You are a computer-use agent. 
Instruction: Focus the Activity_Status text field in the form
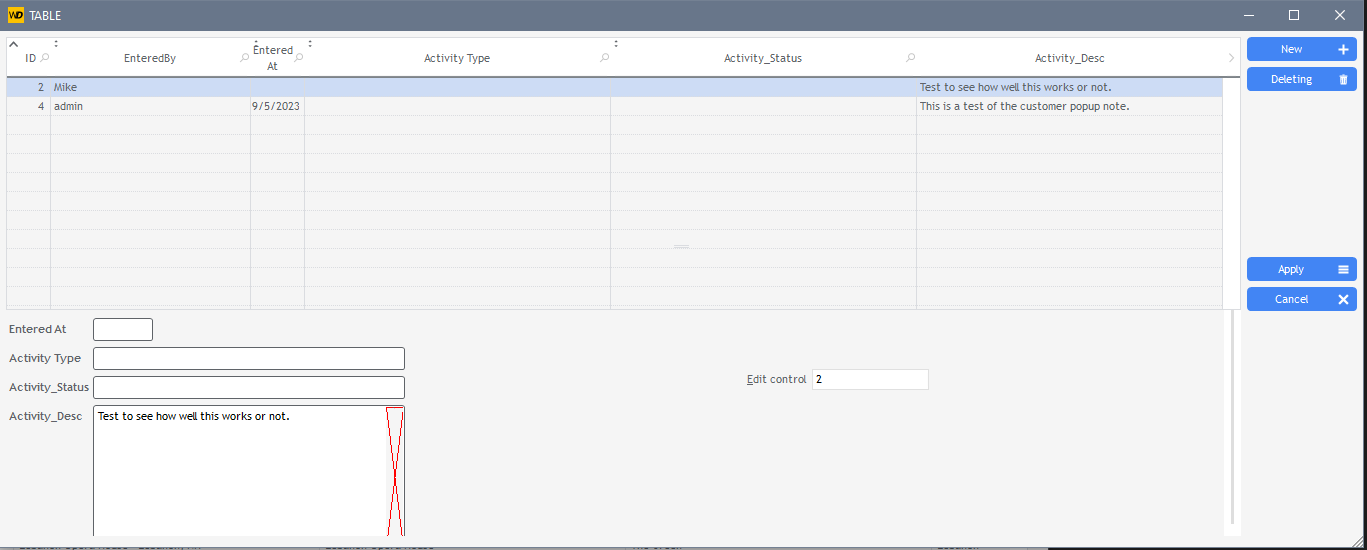point(248,387)
